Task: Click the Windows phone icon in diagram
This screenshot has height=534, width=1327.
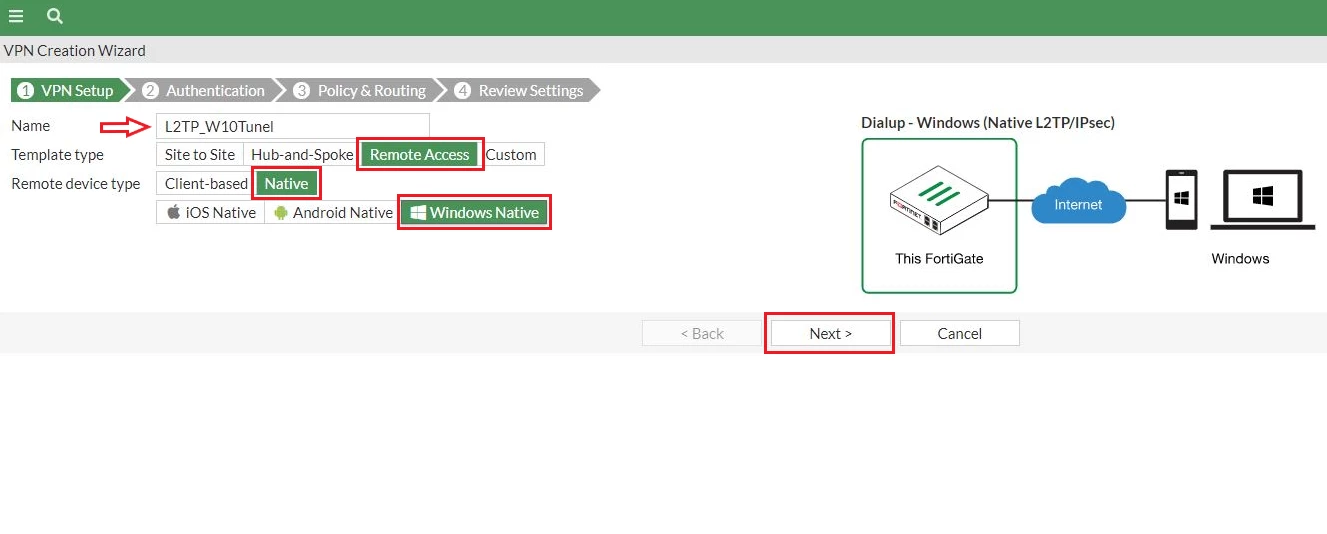Action: (1181, 200)
